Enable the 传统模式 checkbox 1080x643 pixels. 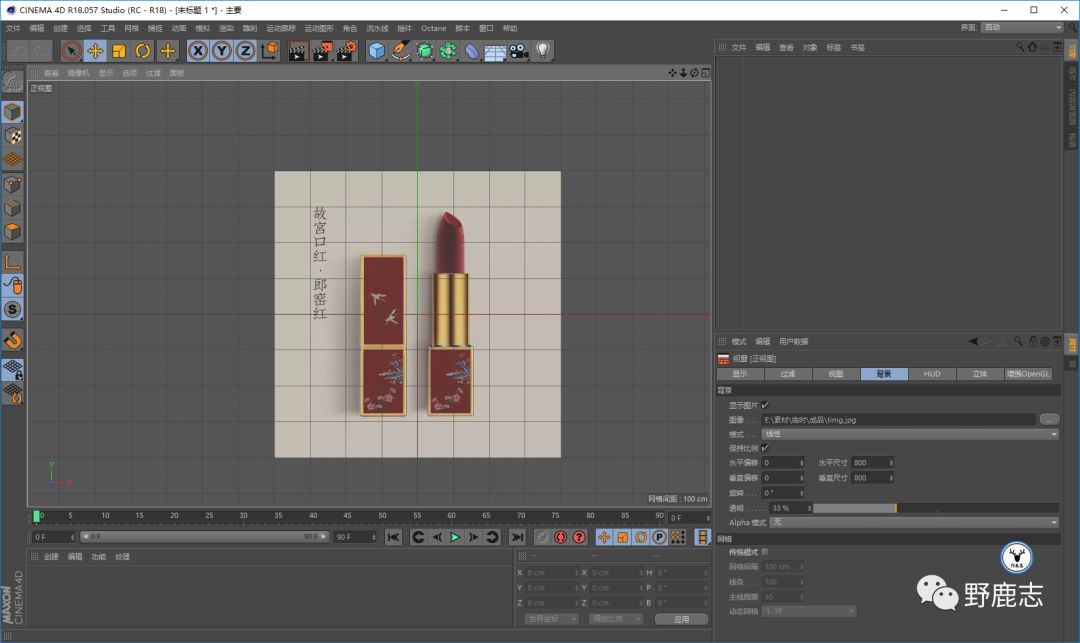[x=765, y=552]
